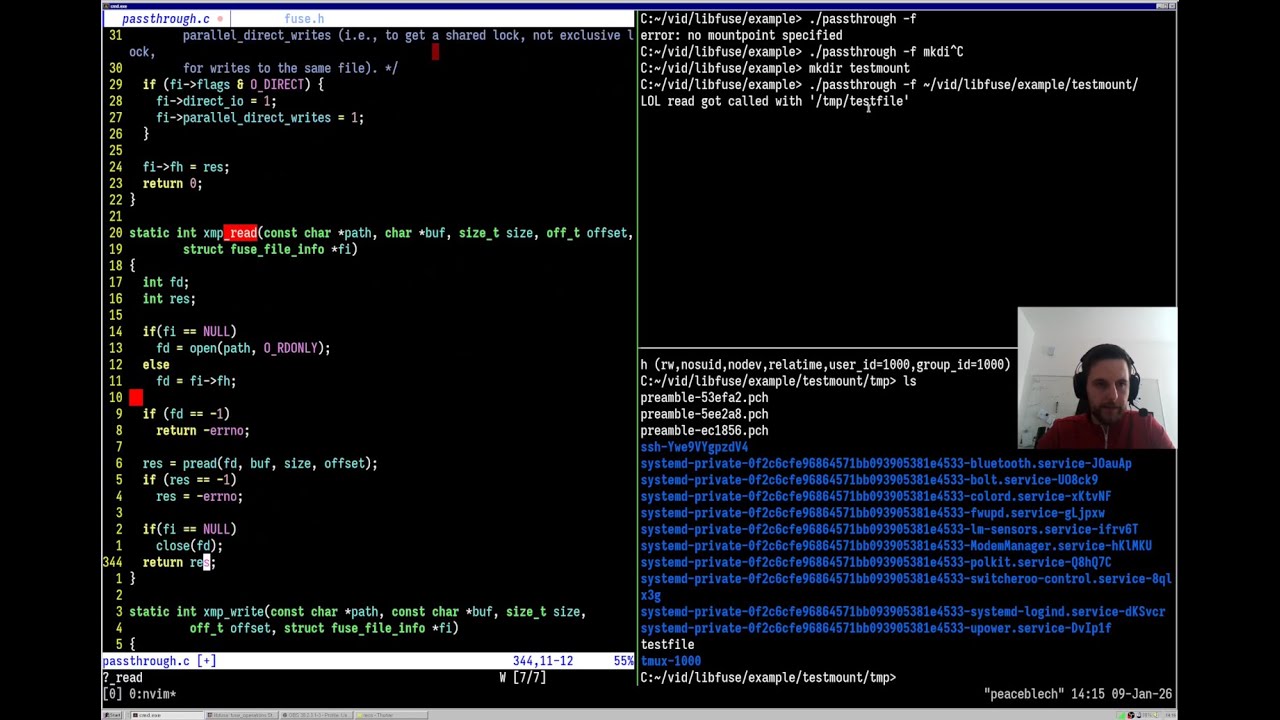The height and width of the screenshot is (720, 1280).
Task: Click the '?_read' search command line
Action: [x=122, y=678]
